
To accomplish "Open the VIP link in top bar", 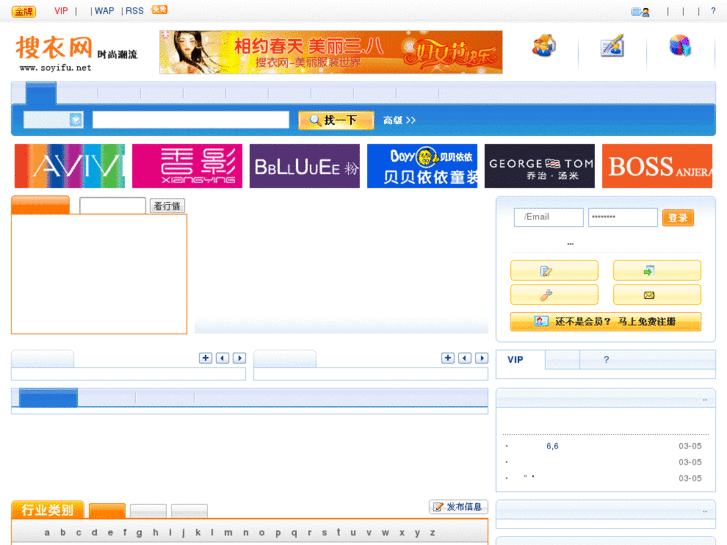I will pyautogui.click(x=61, y=11).
